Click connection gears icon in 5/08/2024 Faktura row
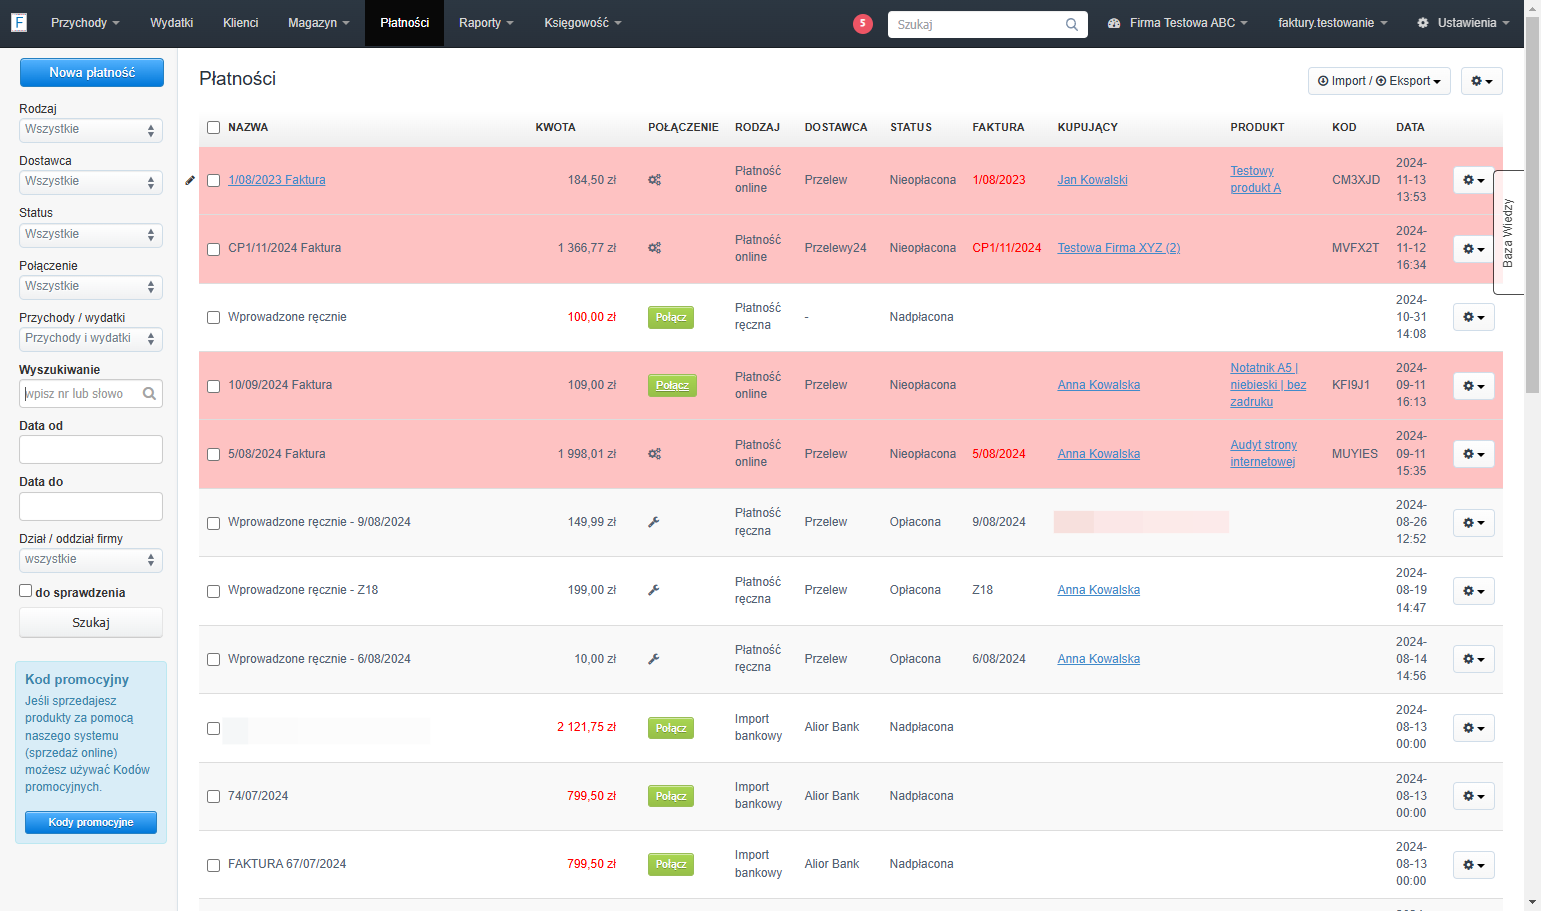This screenshot has width=1541, height=911. [x=654, y=454]
